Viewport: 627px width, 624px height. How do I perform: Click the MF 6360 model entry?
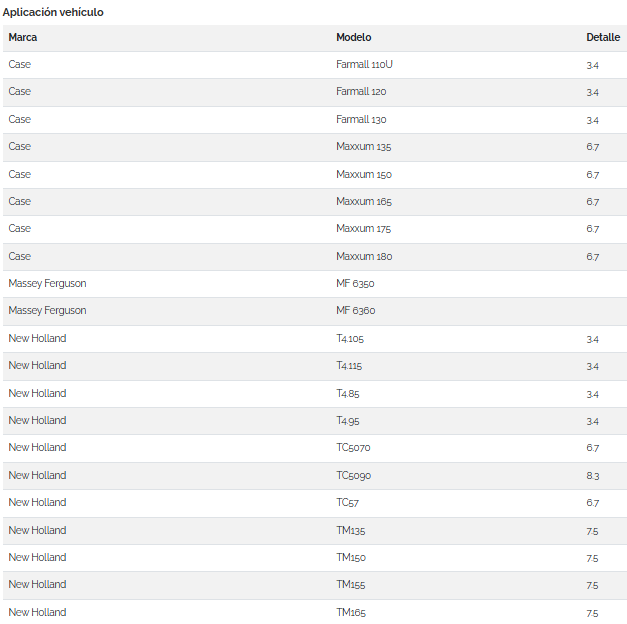coord(355,311)
